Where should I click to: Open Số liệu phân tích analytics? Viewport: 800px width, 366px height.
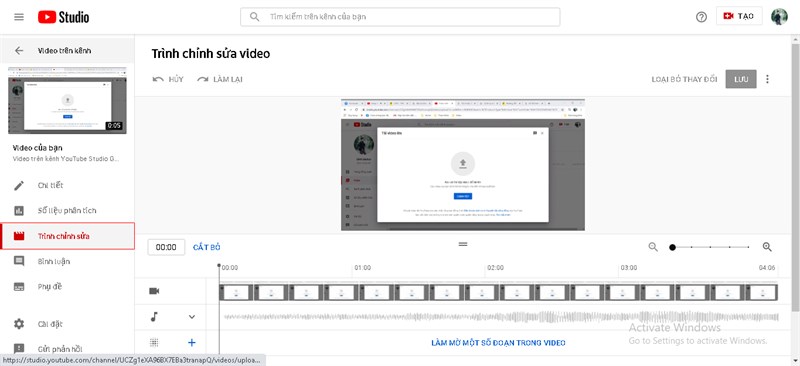point(67,210)
